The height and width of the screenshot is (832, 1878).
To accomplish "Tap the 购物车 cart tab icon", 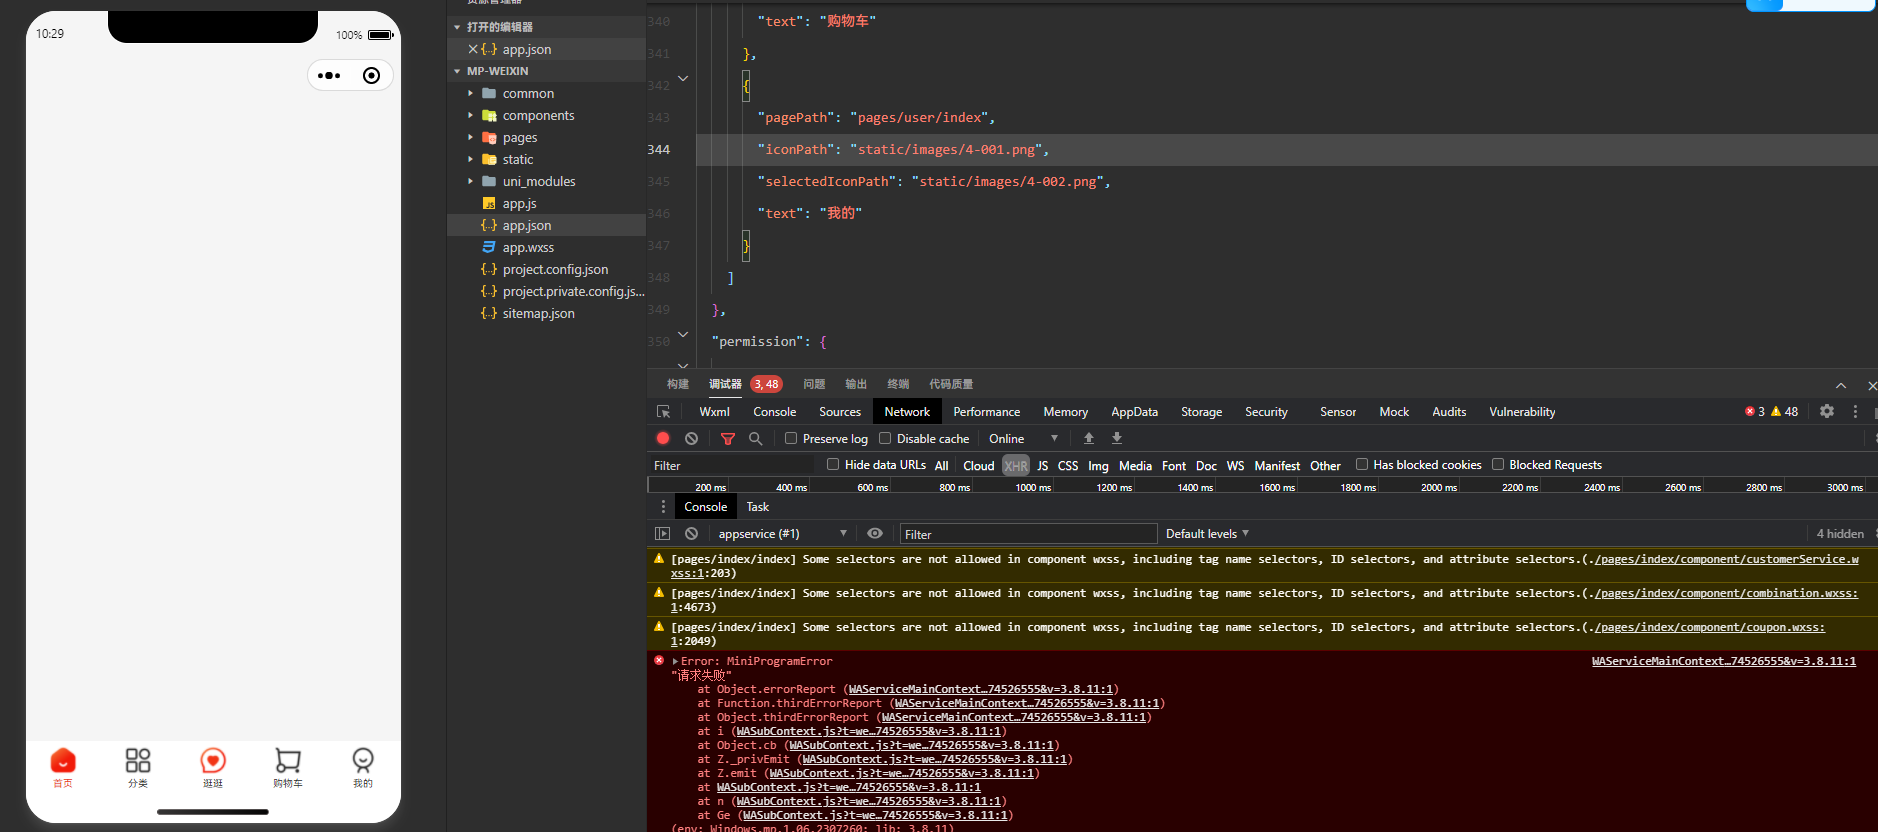I will pos(288,761).
